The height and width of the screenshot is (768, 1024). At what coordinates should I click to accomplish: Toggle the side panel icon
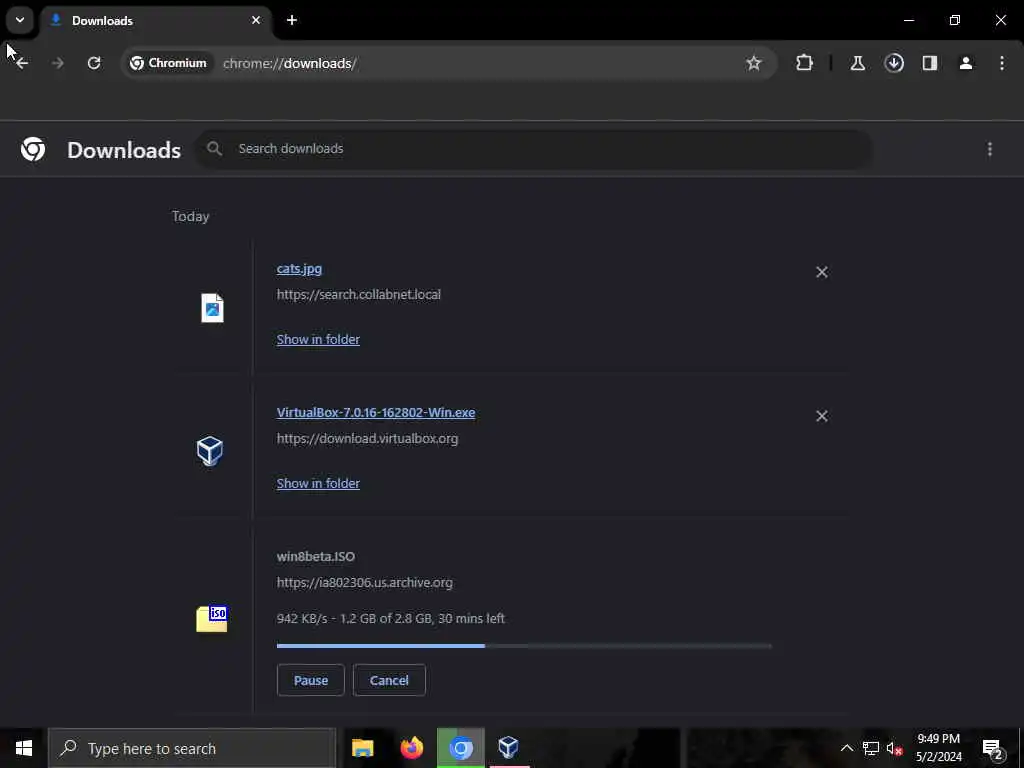[x=930, y=63]
